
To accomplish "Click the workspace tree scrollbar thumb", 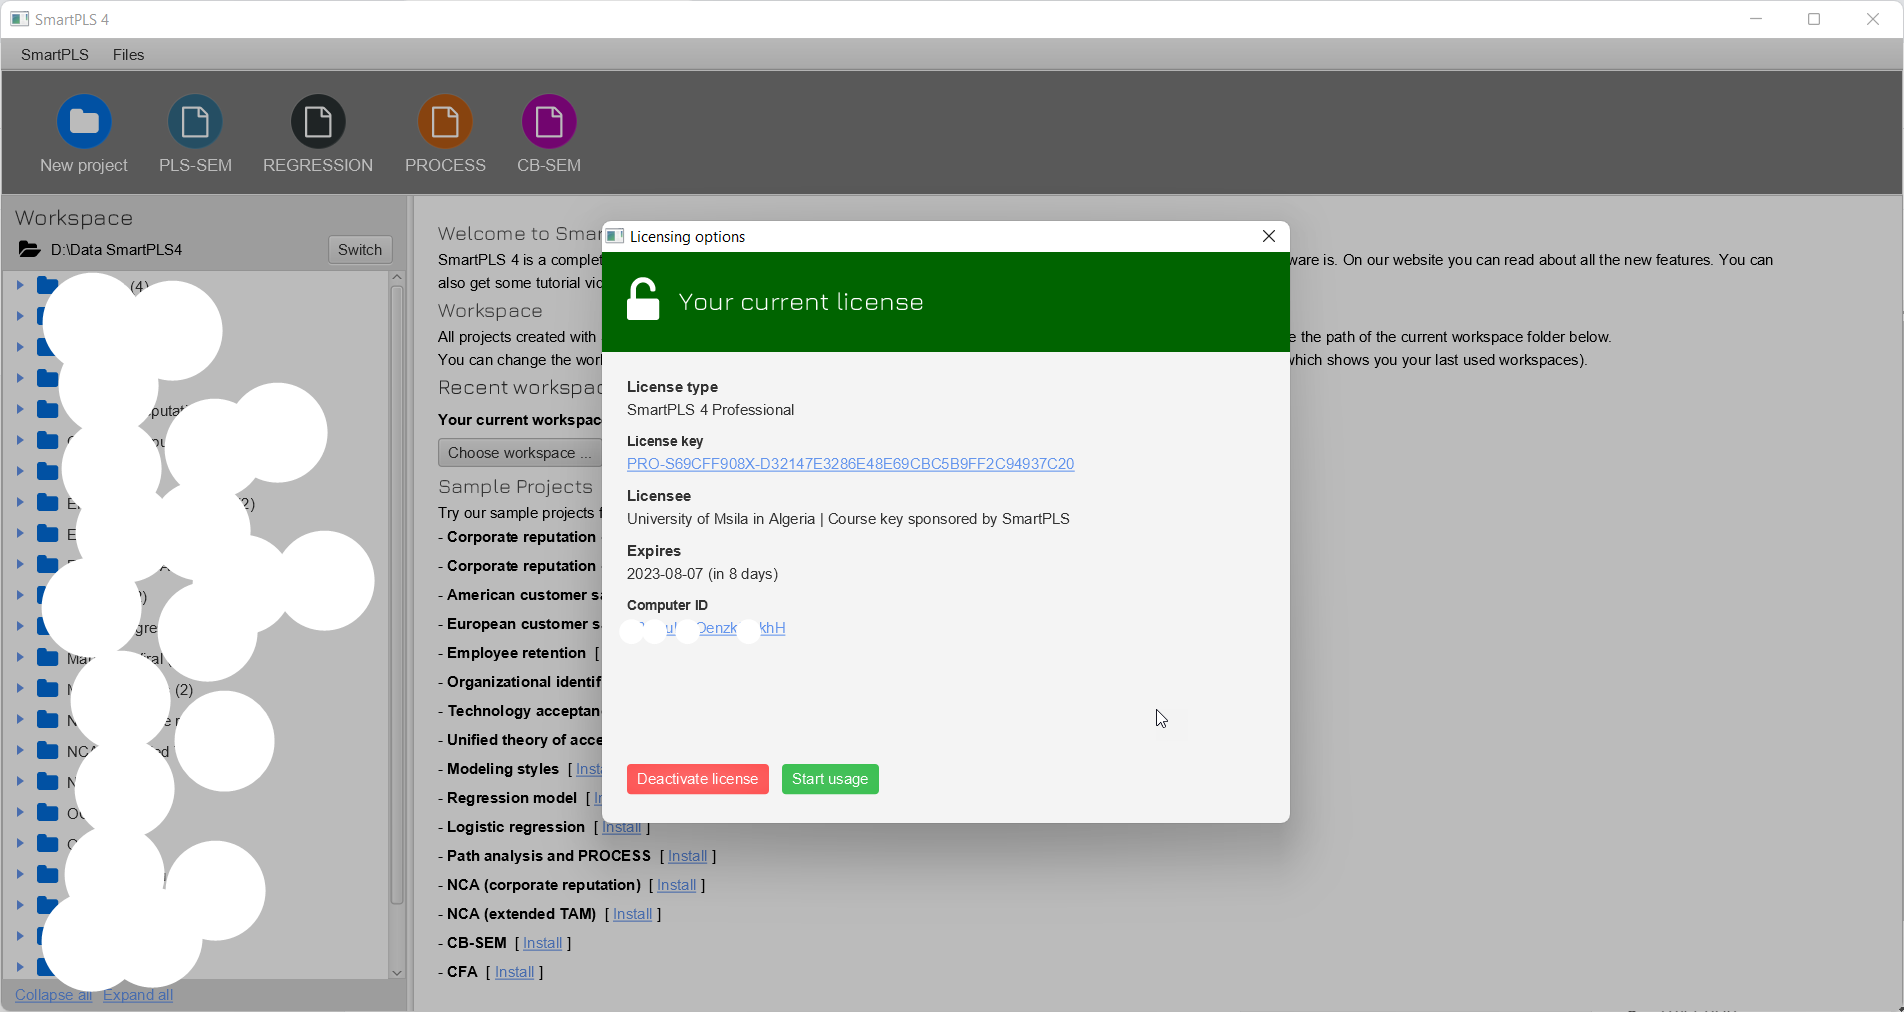I will 397,595.
